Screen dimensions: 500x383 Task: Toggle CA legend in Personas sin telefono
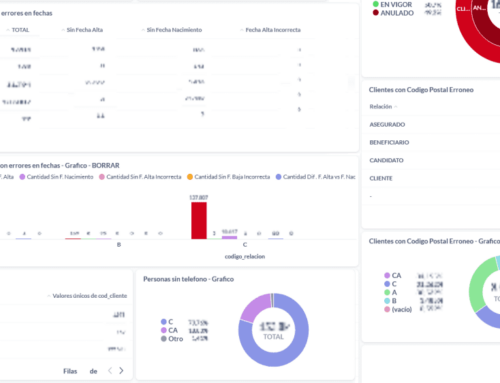[169, 330]
